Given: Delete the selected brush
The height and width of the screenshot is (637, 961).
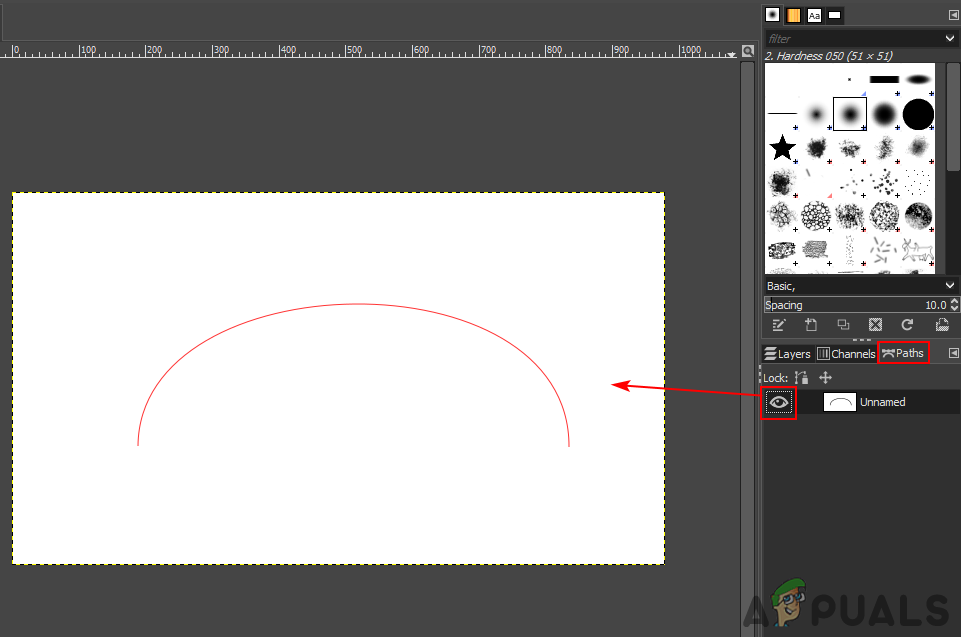Looking at the screenshot, I should tap(875, 325).
